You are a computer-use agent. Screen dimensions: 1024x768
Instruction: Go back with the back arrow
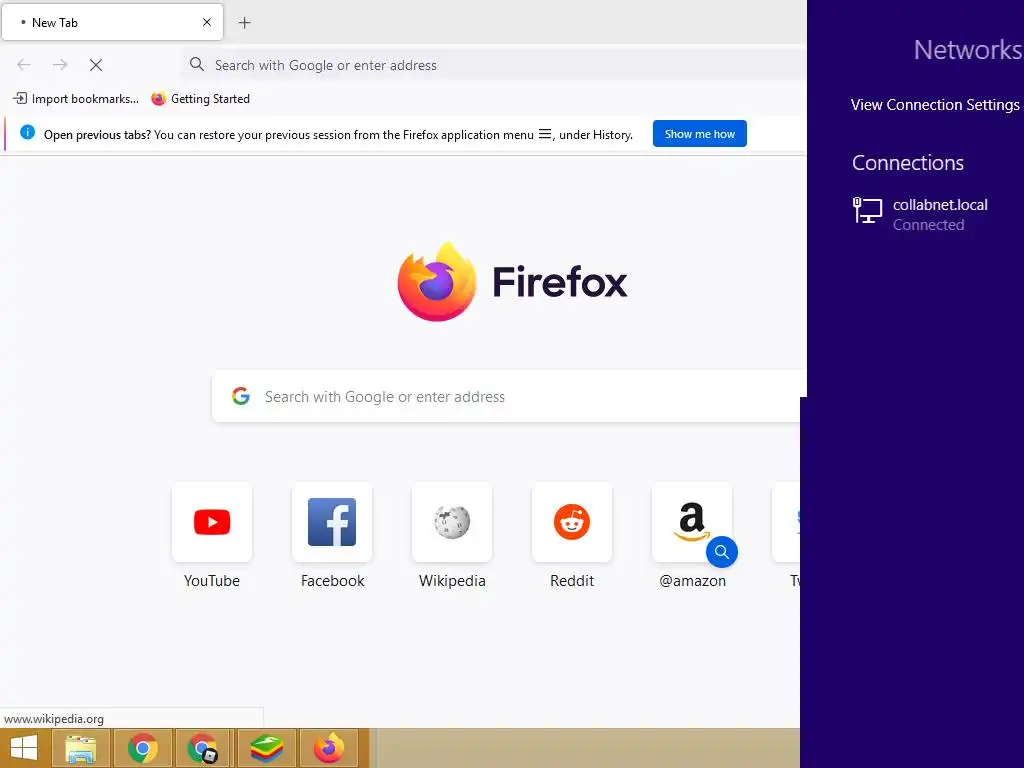[x=24, y=65]
